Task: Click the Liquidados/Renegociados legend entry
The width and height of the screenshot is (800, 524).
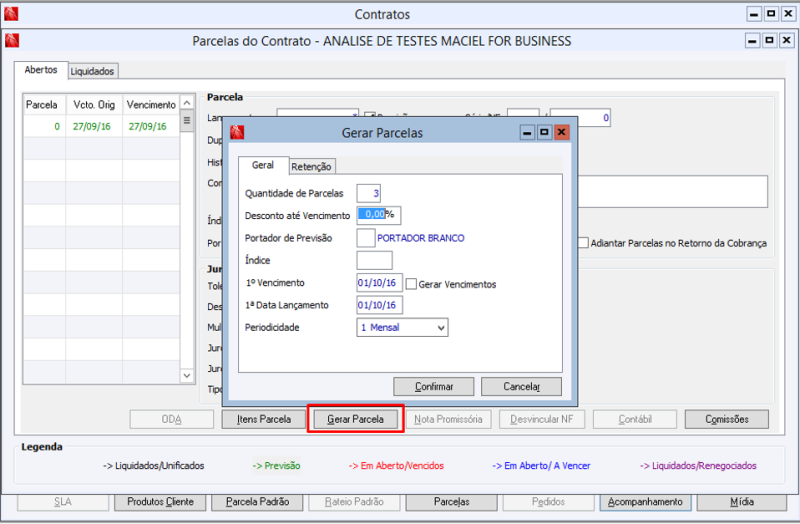Action: click(698, 466)
